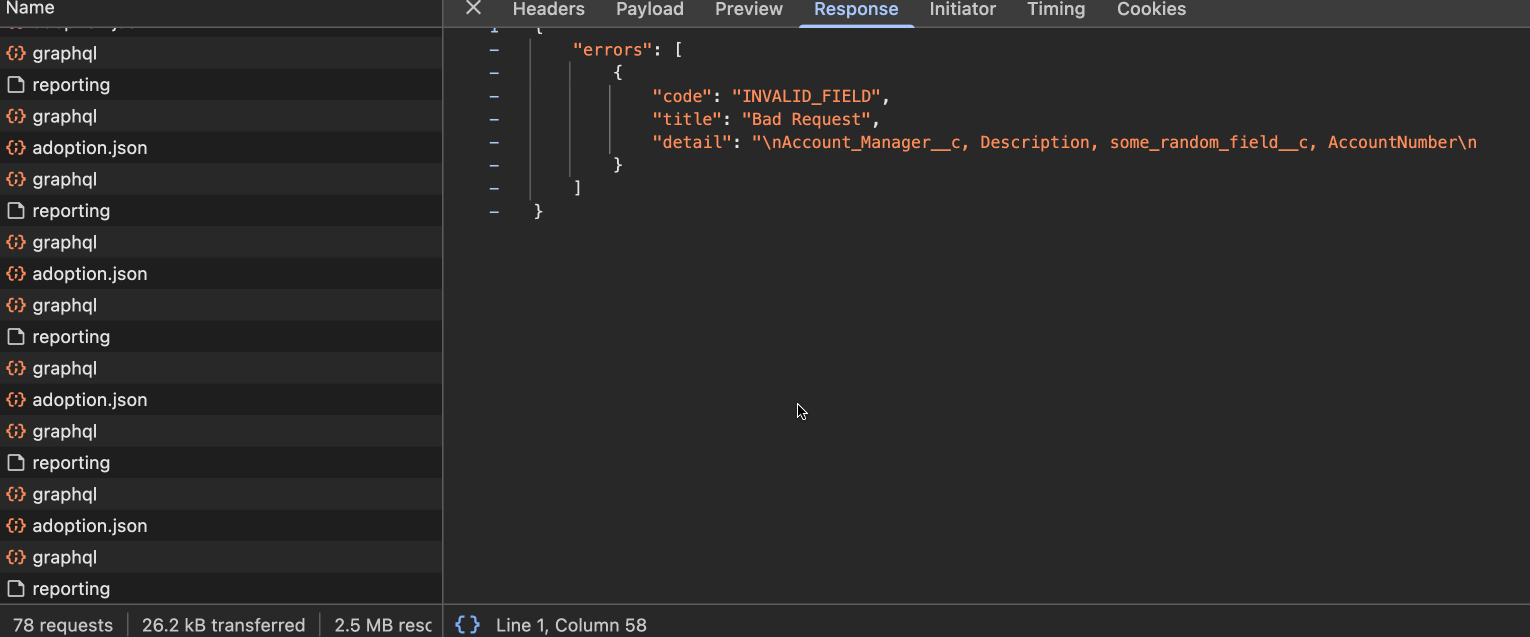The width and height of the screenshot is (1530, 637).
Task: Sort requests by the Name column header
Action: [30, 9]
